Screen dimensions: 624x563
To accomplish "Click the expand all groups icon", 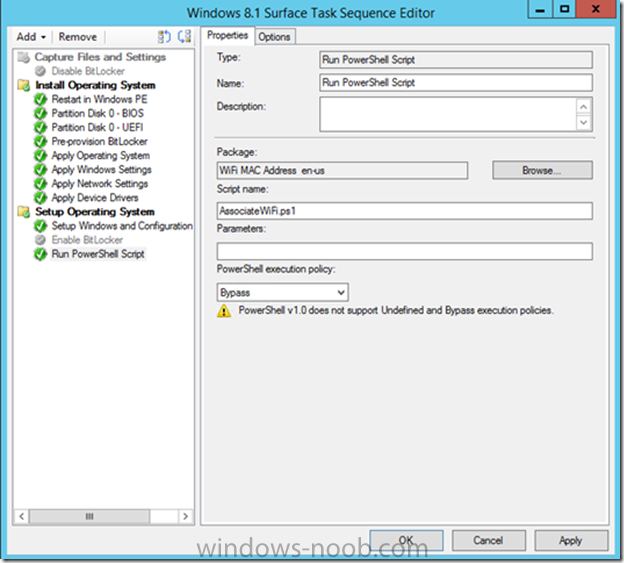I will click(x=164, y=37).
